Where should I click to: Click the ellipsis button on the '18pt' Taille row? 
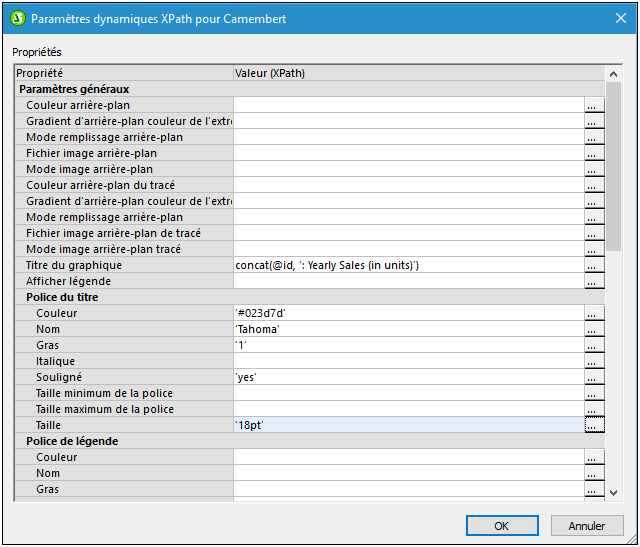[594, 425]
